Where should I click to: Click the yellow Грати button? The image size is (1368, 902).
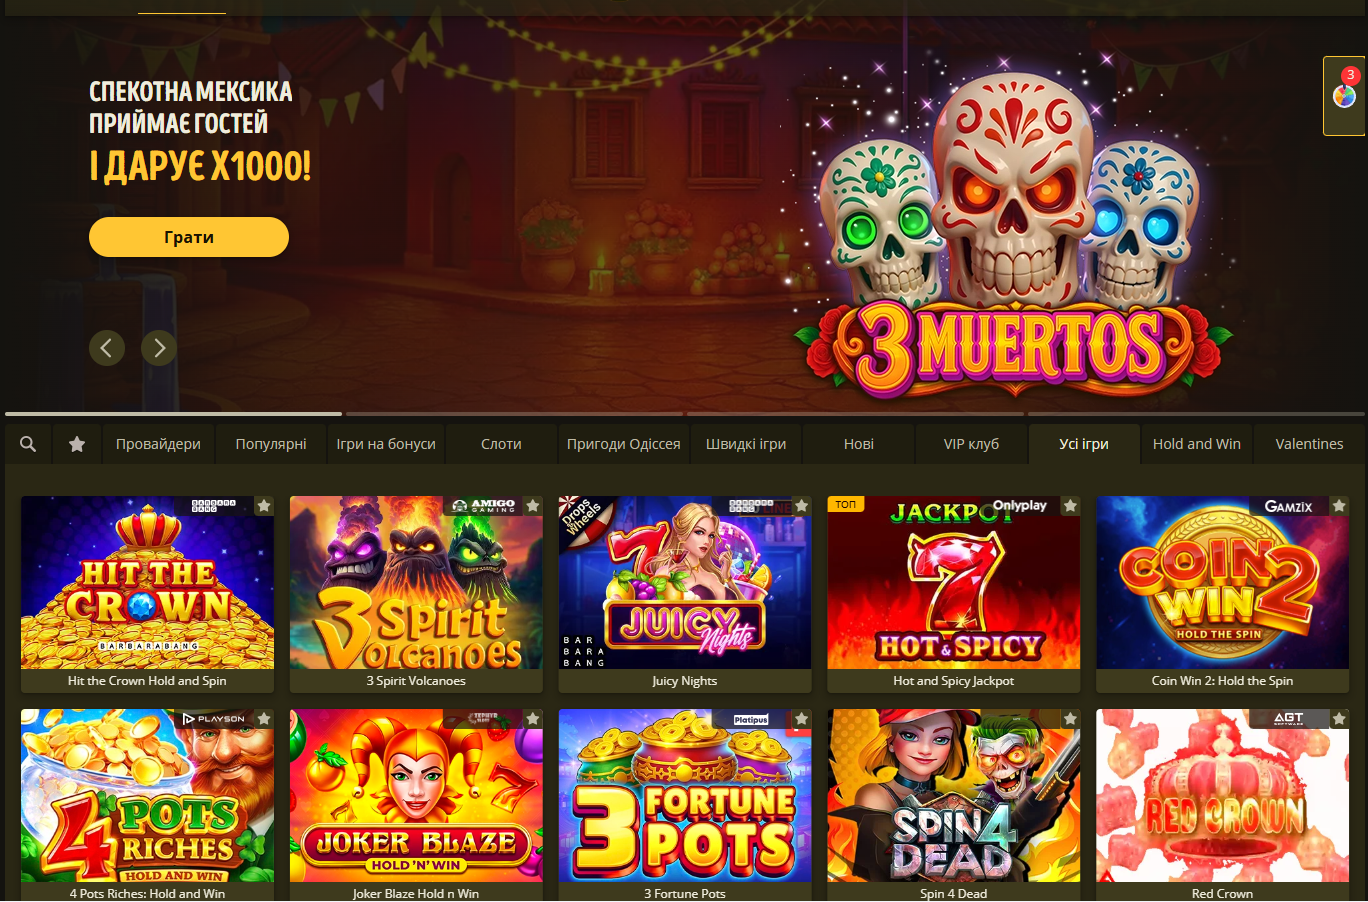189,237
